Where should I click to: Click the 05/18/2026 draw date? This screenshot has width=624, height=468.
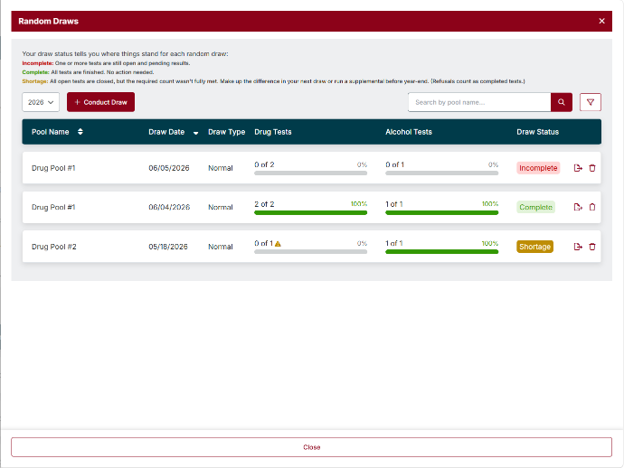[168, 247]
